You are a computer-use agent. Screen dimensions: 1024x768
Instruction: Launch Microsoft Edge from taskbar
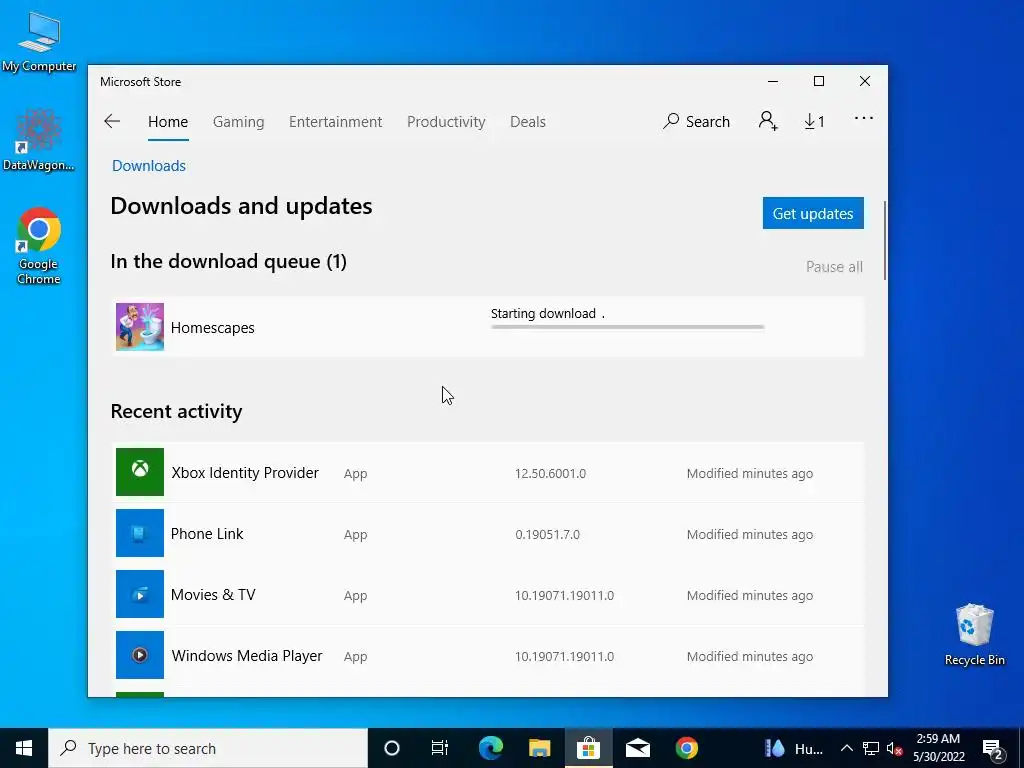[x=490, y=748]
